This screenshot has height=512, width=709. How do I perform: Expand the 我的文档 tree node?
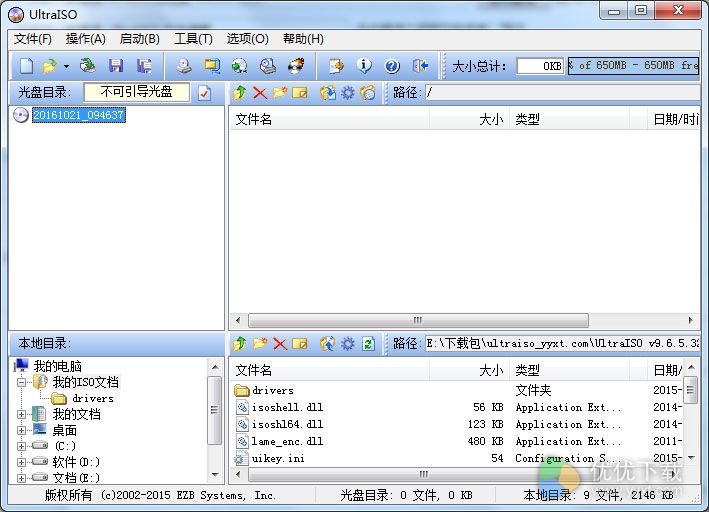[21, 414]
